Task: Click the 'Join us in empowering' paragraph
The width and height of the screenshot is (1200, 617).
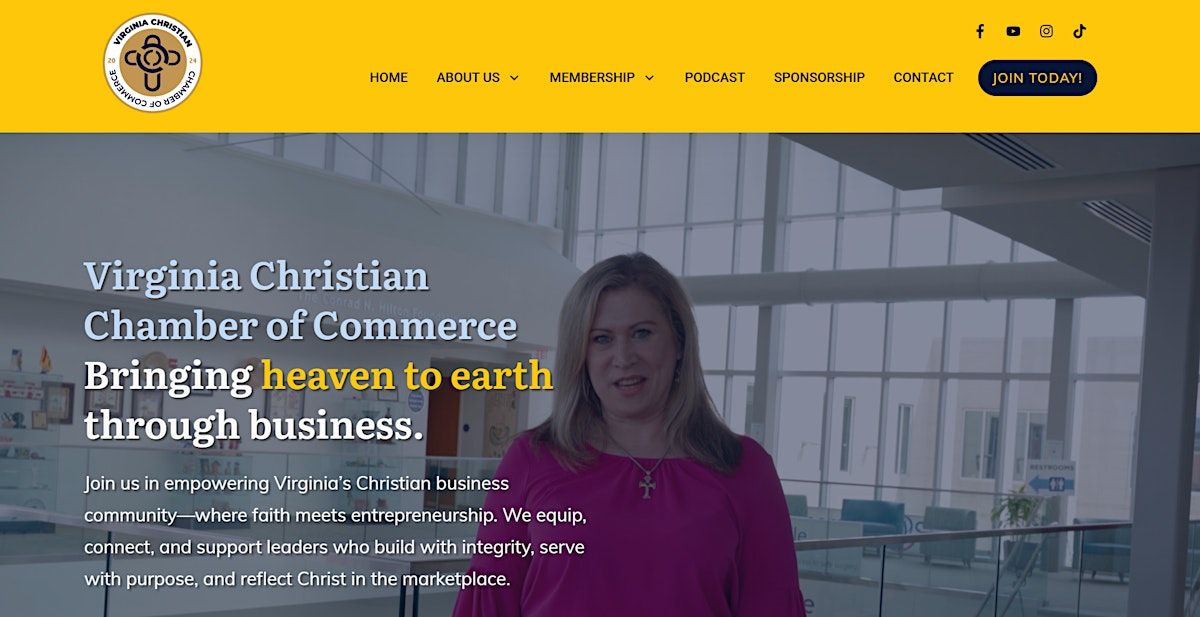Action: 335,531
